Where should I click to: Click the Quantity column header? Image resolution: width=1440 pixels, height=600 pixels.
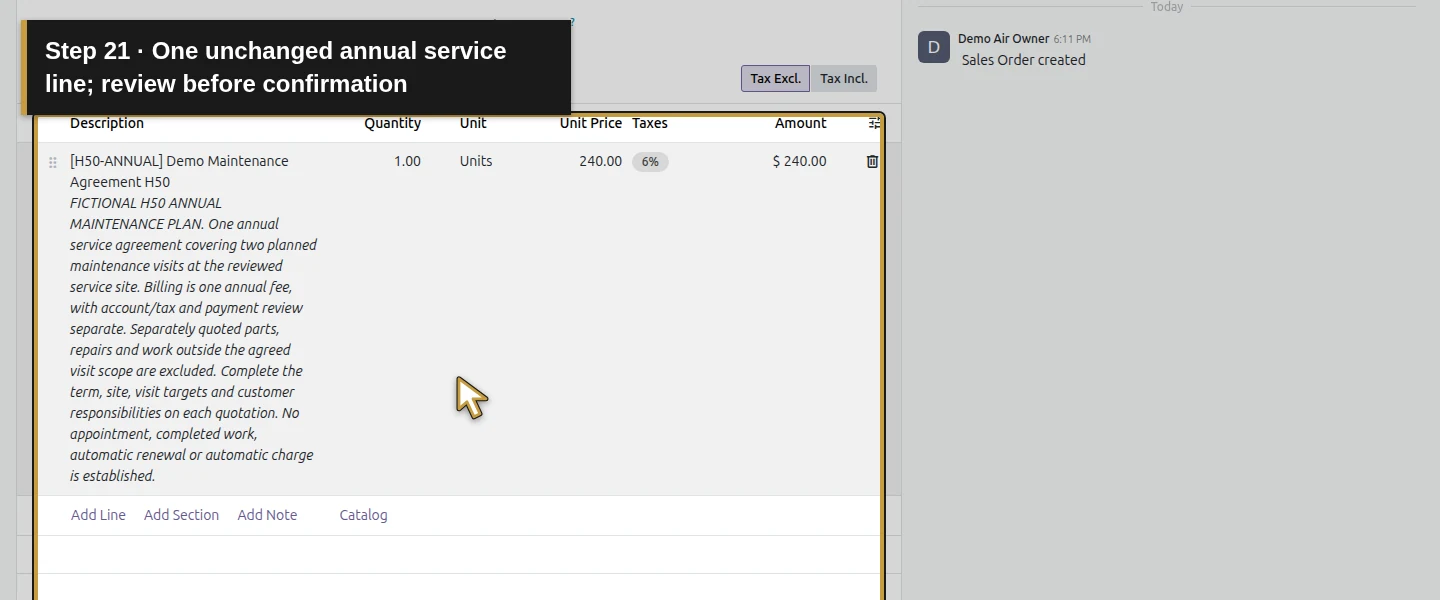(392, 123)
